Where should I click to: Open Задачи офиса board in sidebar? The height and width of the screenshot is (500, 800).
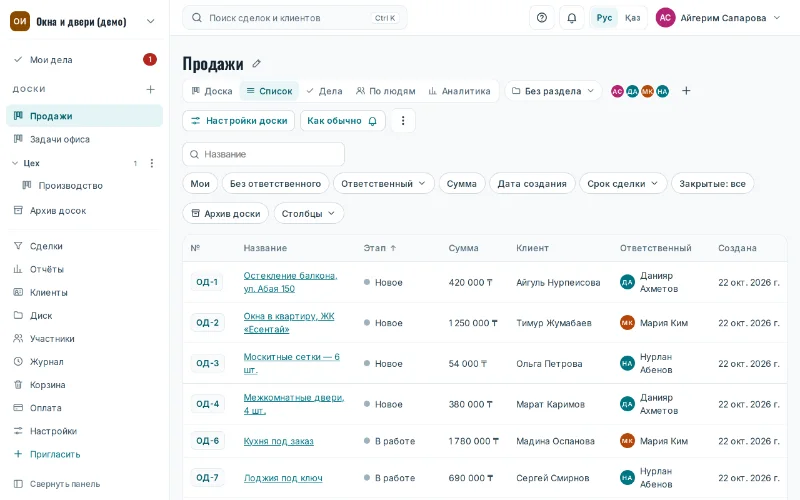84,139
